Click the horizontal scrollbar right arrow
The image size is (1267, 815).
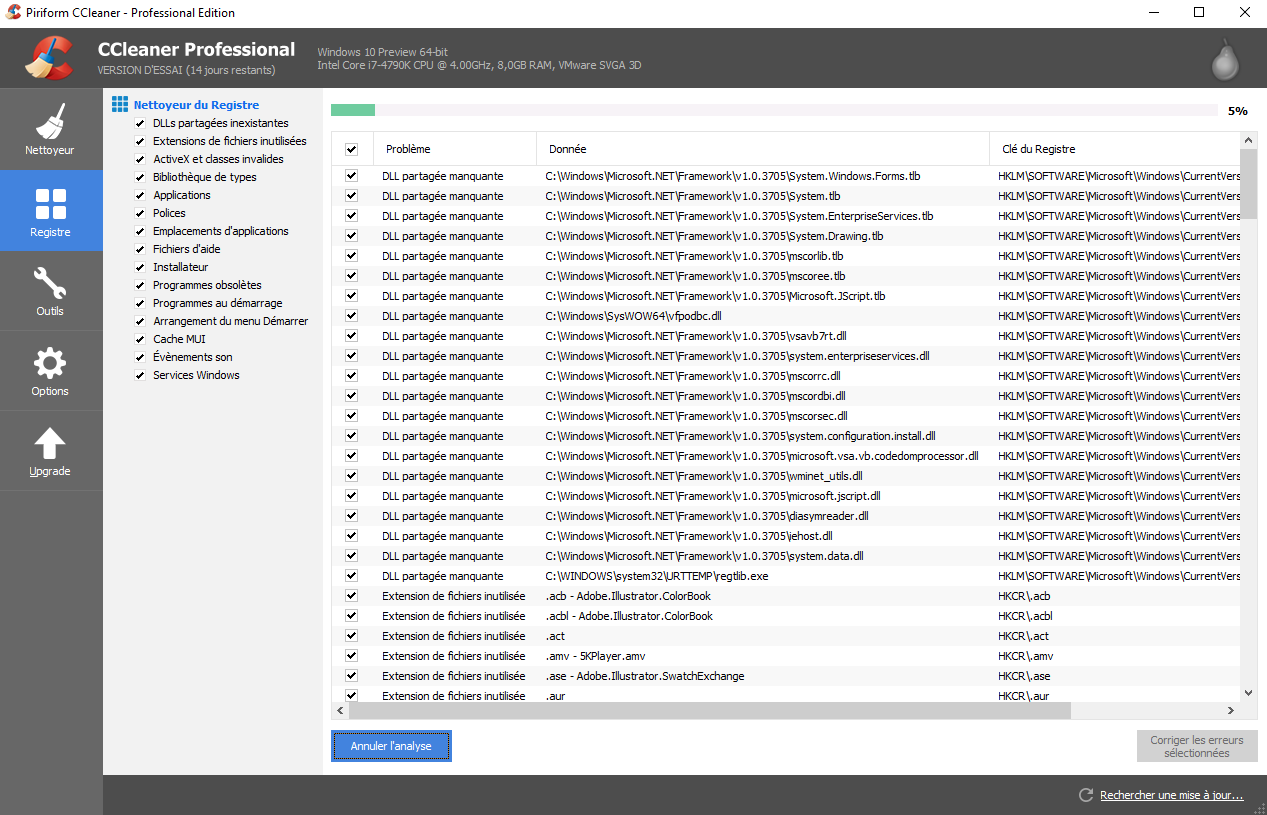tap(1232, 710)
